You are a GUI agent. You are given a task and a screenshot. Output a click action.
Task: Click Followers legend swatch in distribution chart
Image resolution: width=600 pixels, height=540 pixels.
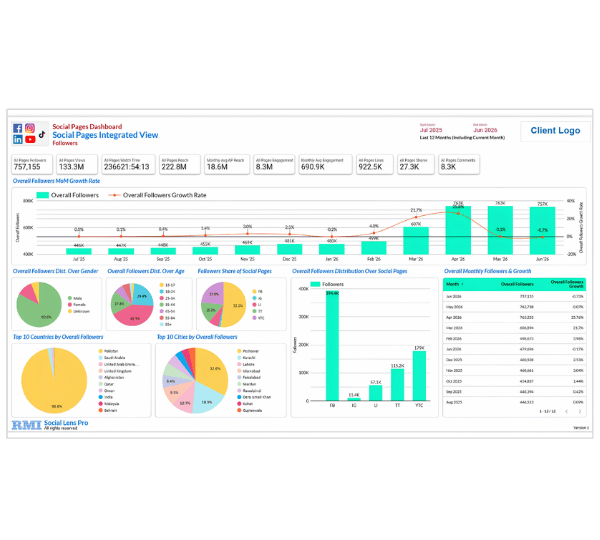click(x=315, y=284)
